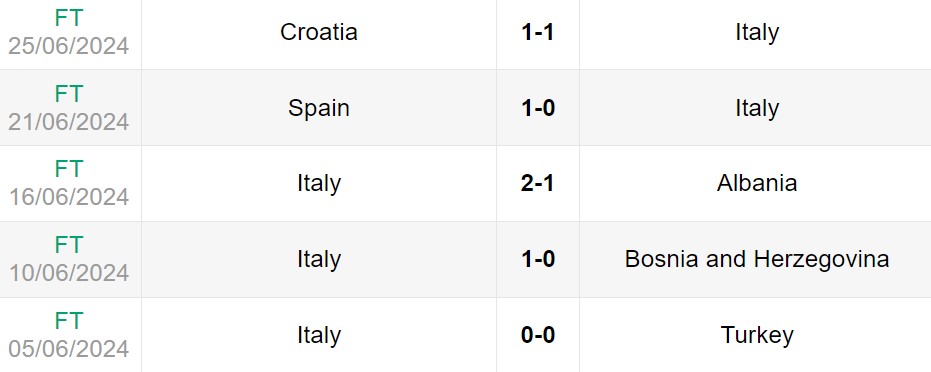
Task: Click Turkey team name
Action: pyautogui.click(x=757, y=336)
